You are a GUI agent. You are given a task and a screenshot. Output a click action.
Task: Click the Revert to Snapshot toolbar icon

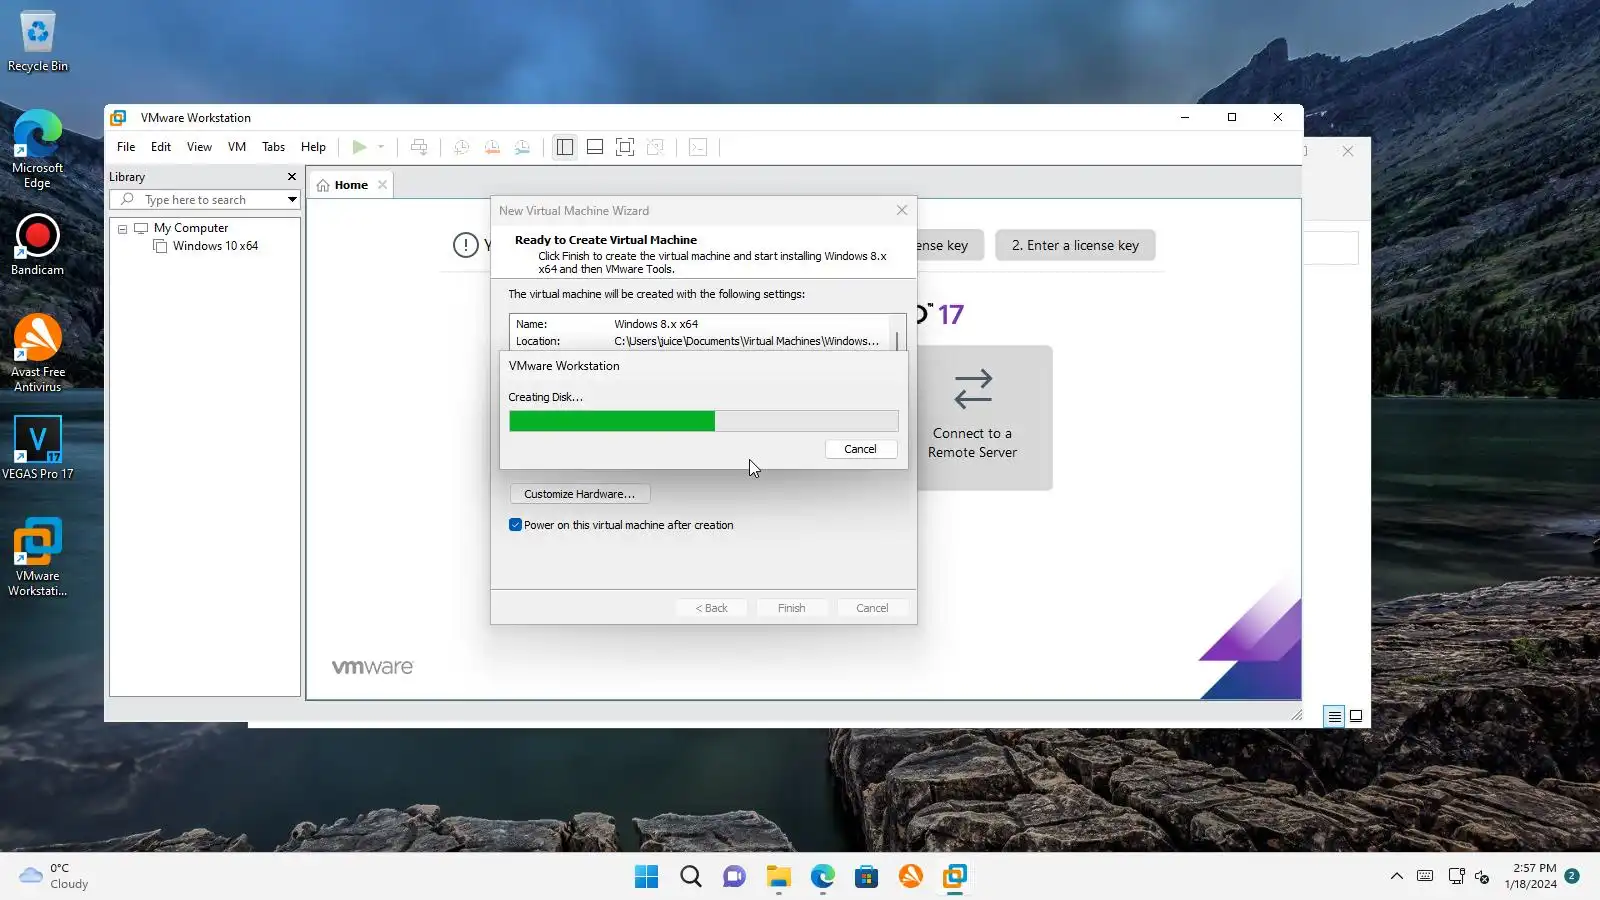click(492, 147)
